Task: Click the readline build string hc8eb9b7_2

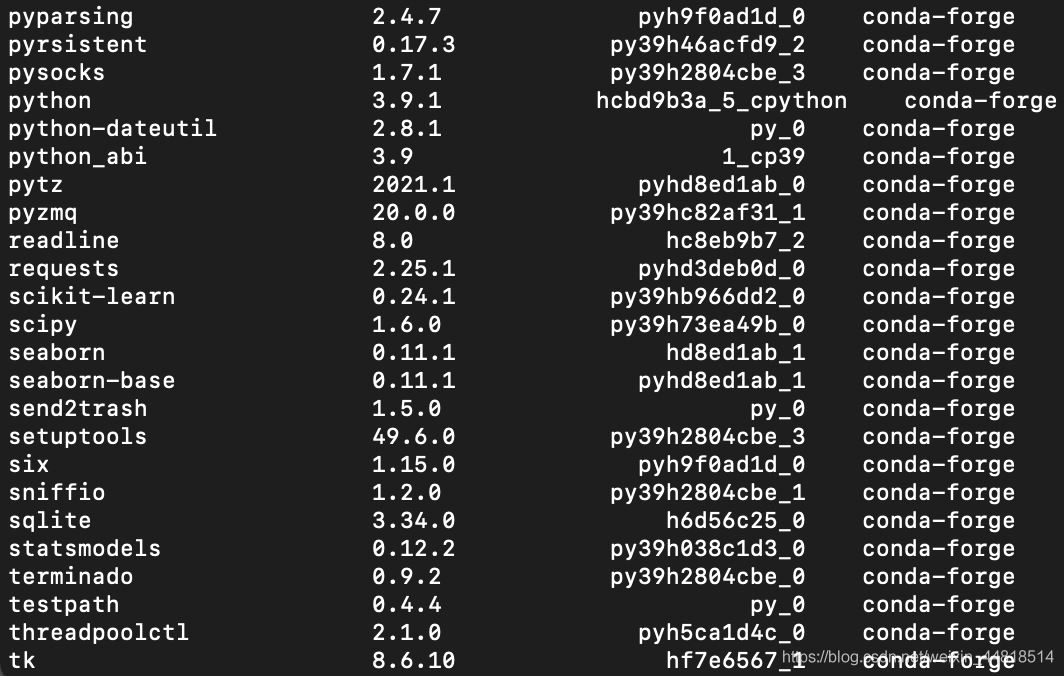Action: point(735,241)
